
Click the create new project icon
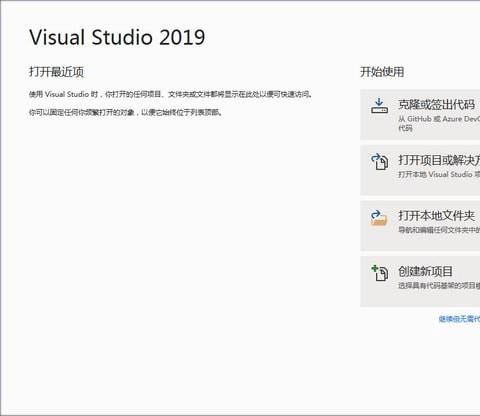pos(380,273)
